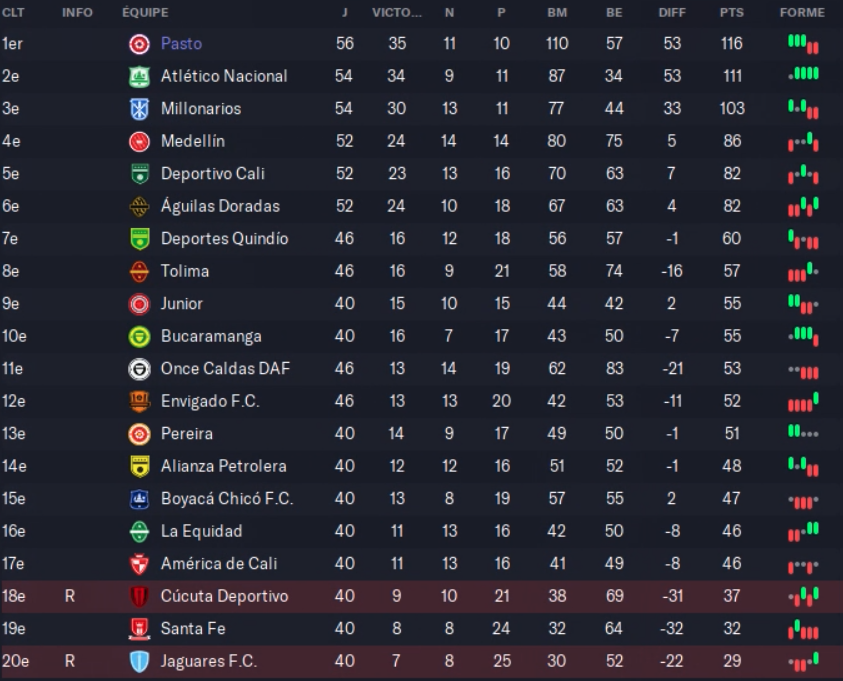Click Atlético Nacional's form bars

pos(803,74)
